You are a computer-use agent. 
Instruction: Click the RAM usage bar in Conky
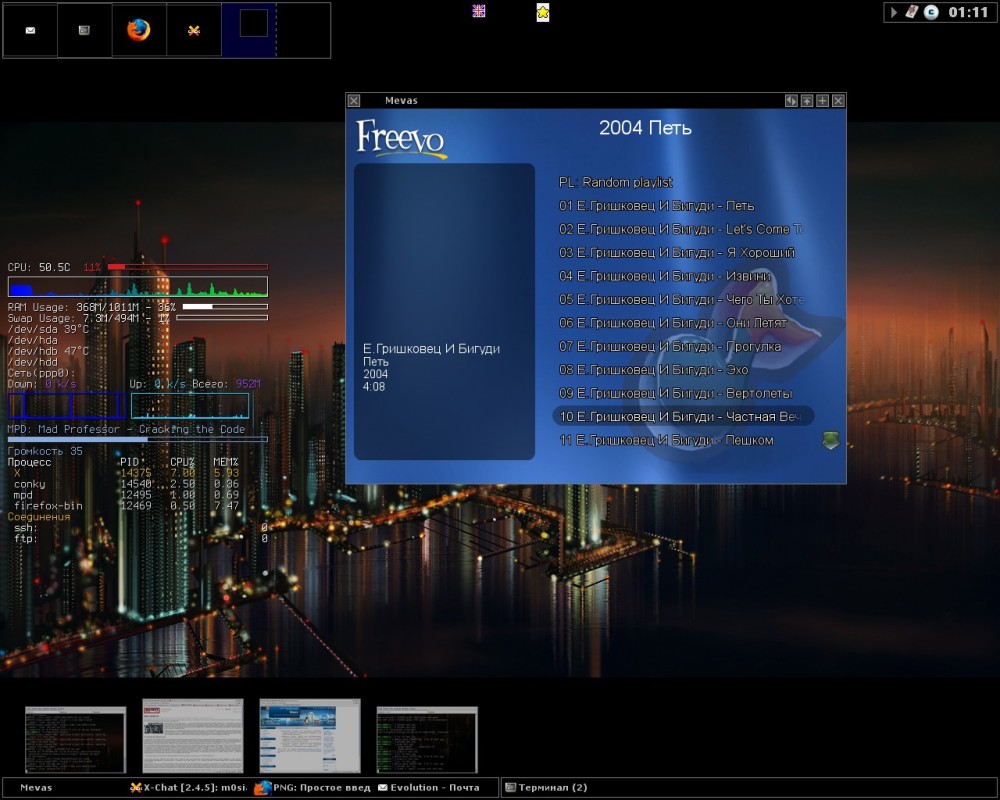point(225,307)
